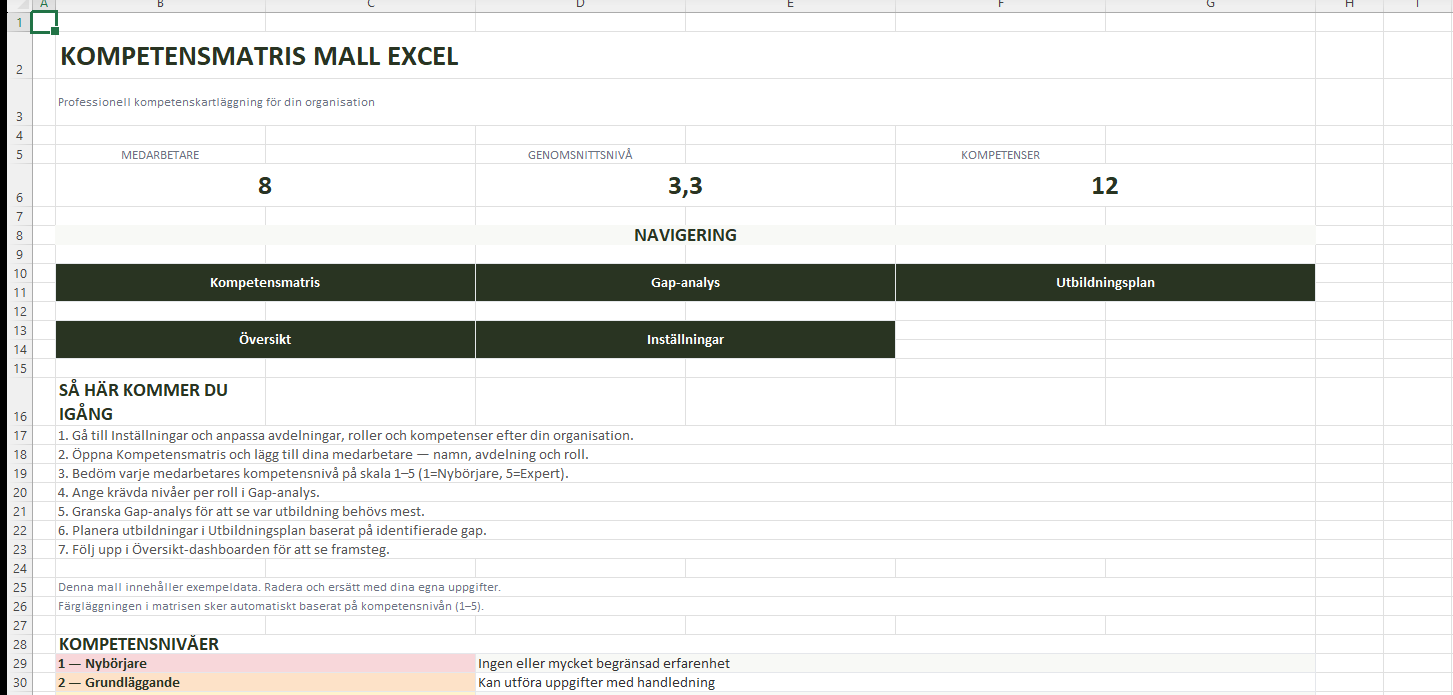Click the Medarbetare value cell showing 8
This screenshot has width=1453, height=695.
(265, 186)
